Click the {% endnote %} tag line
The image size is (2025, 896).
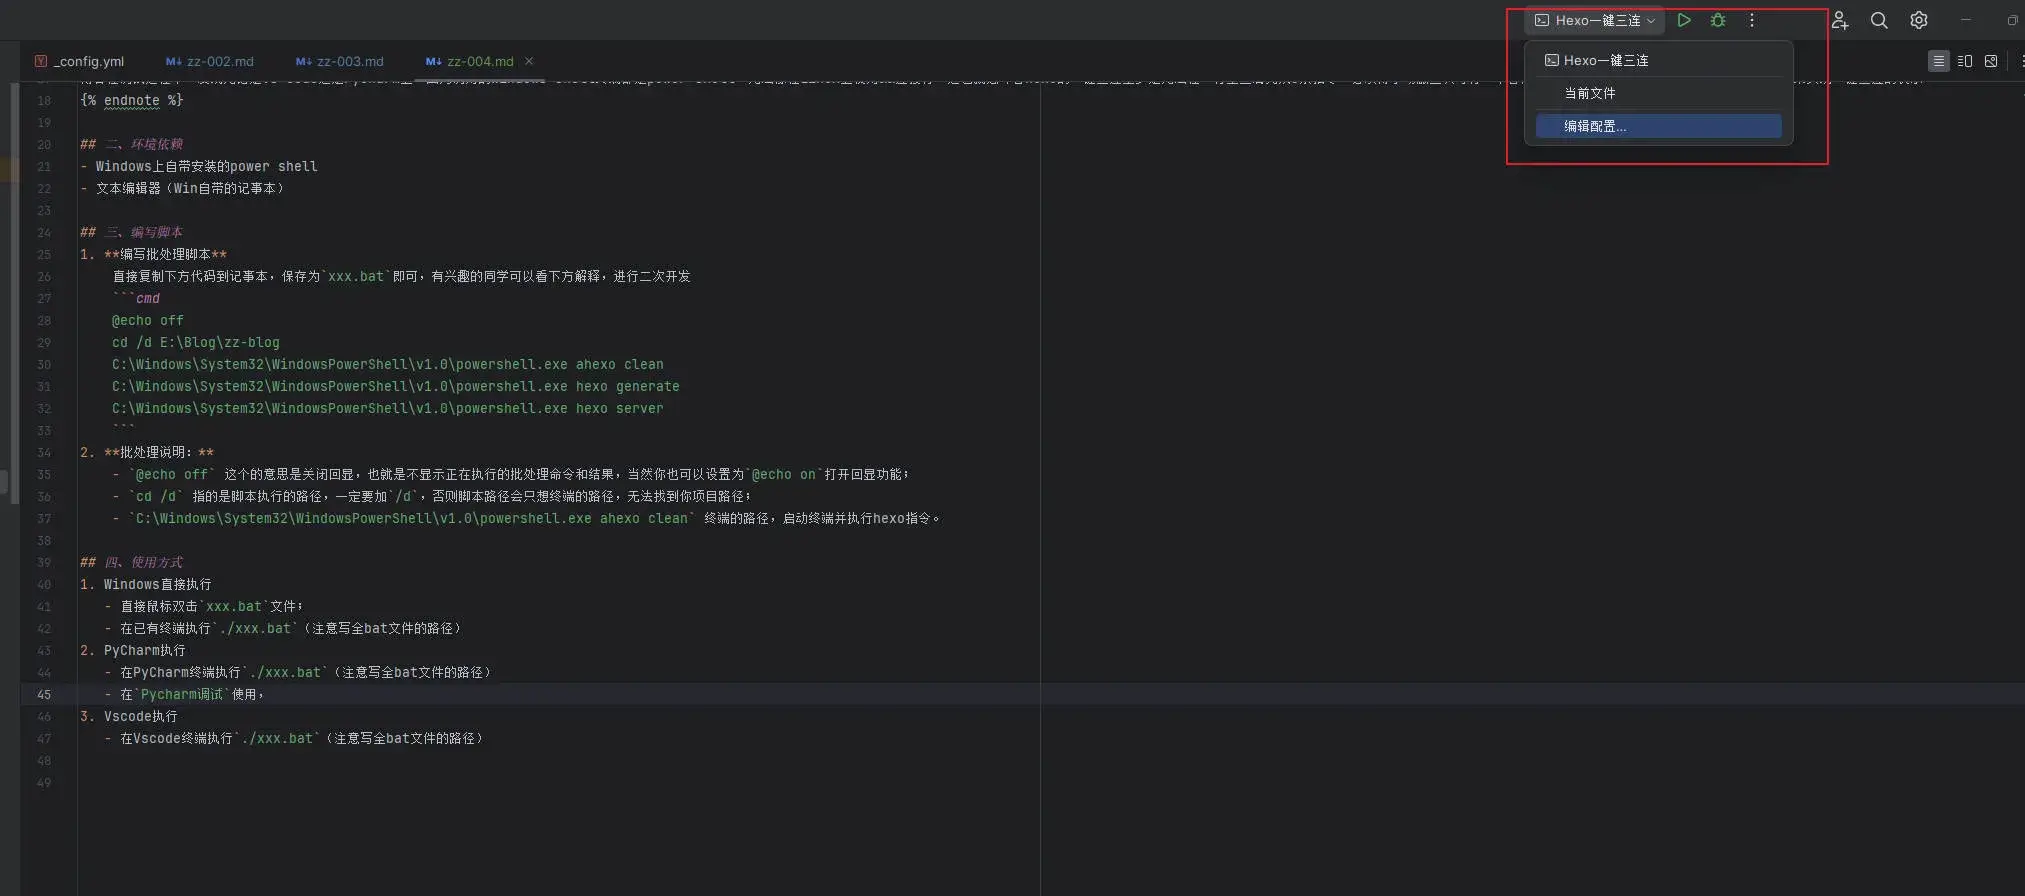tap(132, 100)
